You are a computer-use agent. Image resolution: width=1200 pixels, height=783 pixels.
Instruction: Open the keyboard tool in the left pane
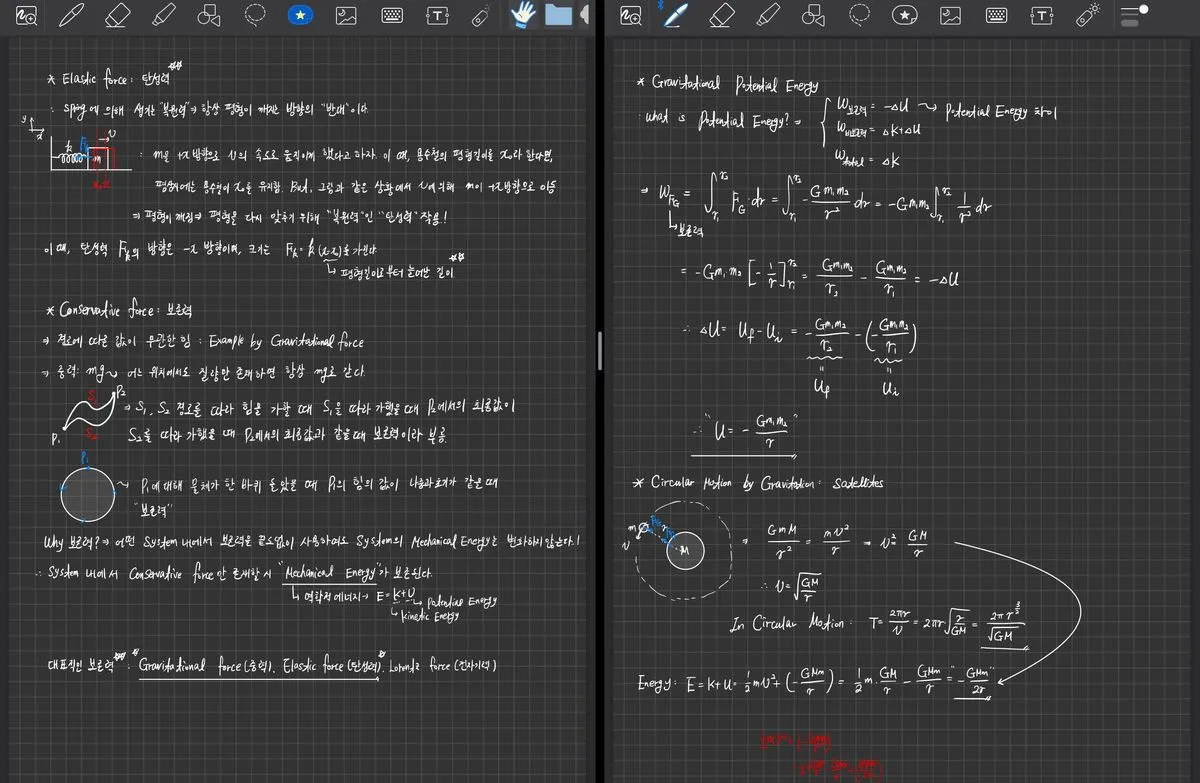point(393,16)
